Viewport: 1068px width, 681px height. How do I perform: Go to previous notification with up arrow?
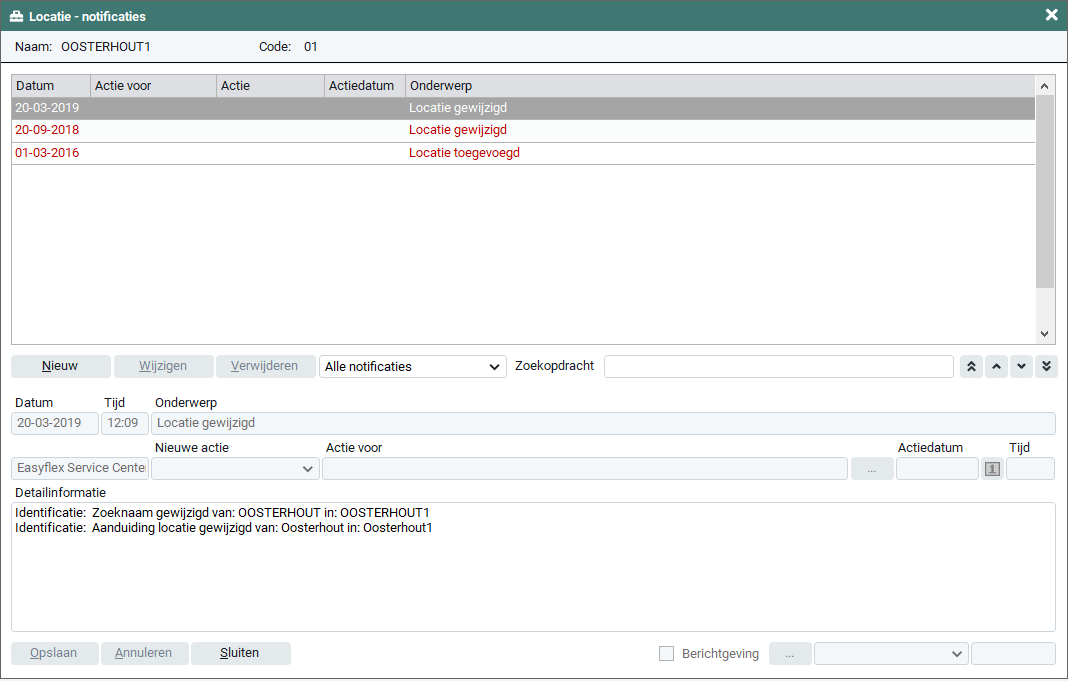click(x=995, y=367)
